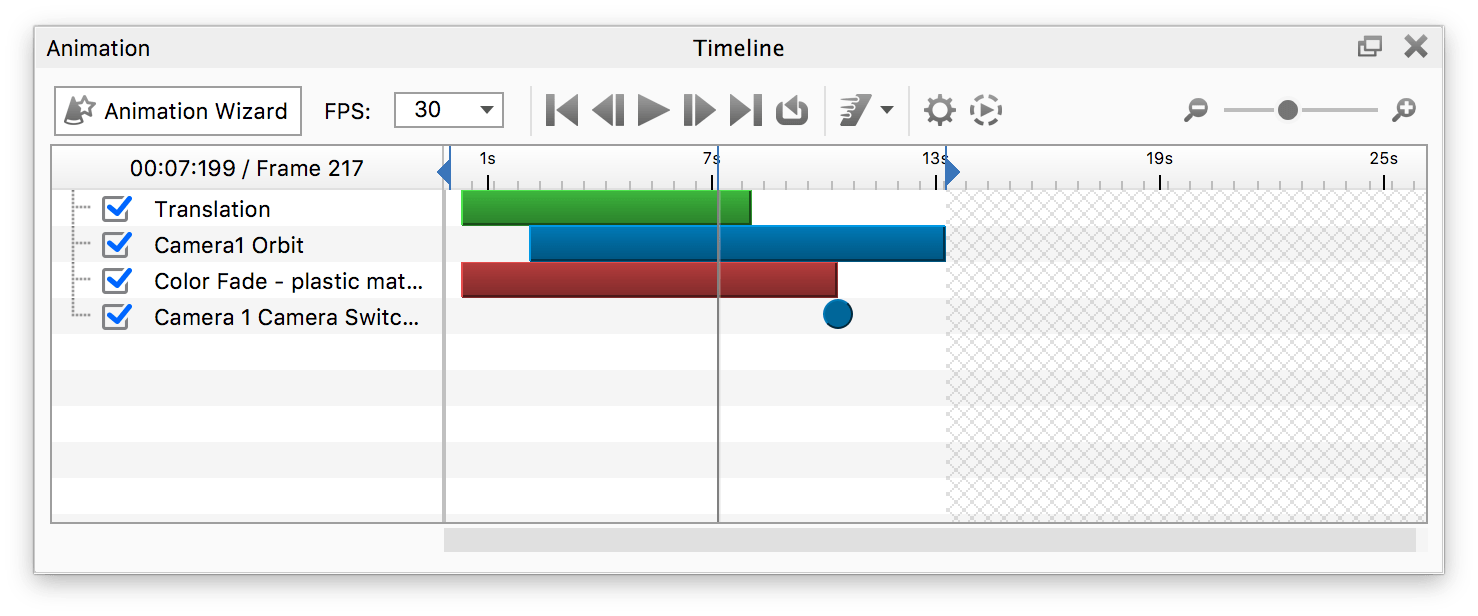This screenshot has width=1478, height=616.
Task: Play the animation
Action: coord(653,110)
